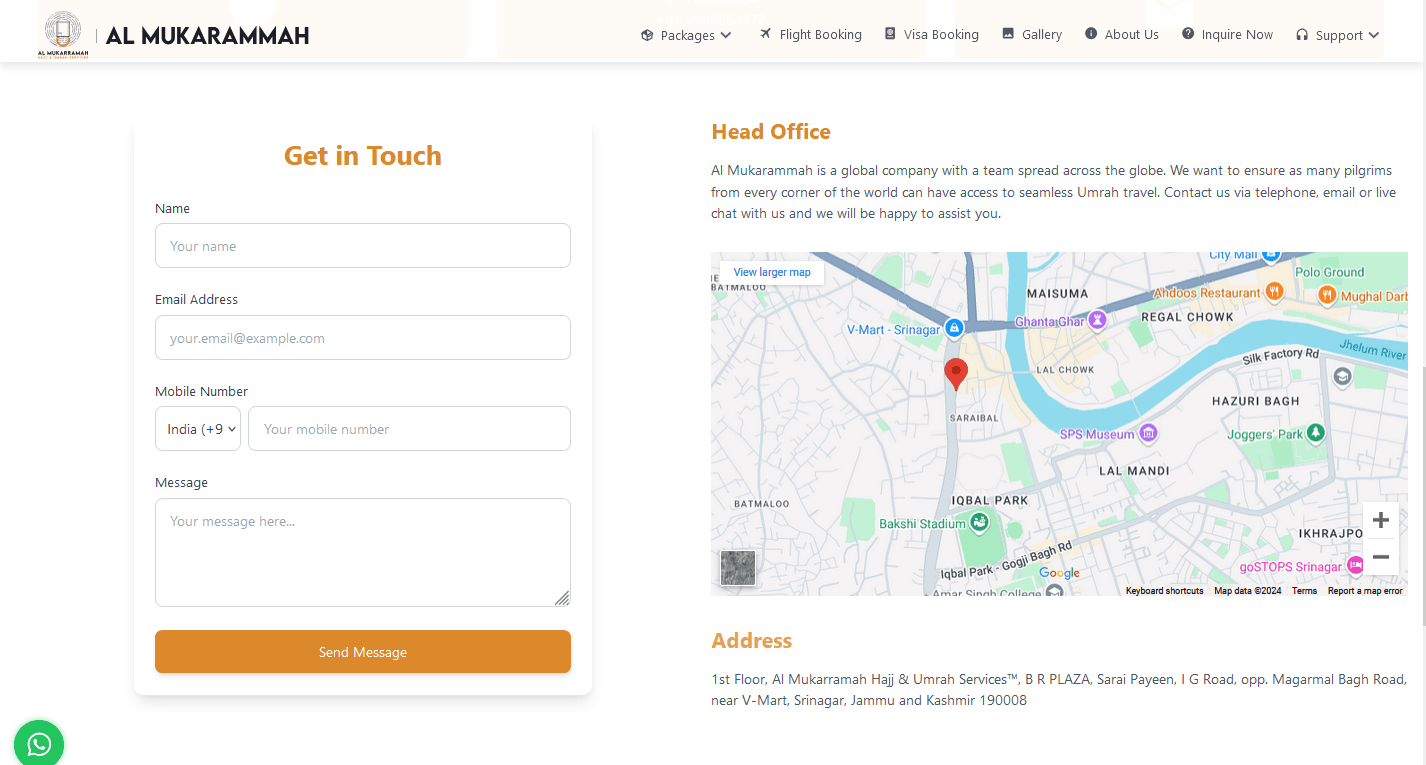Click the Head Office heading
The height and width of the screenshot is (765, 1426).
coord(771,132)
